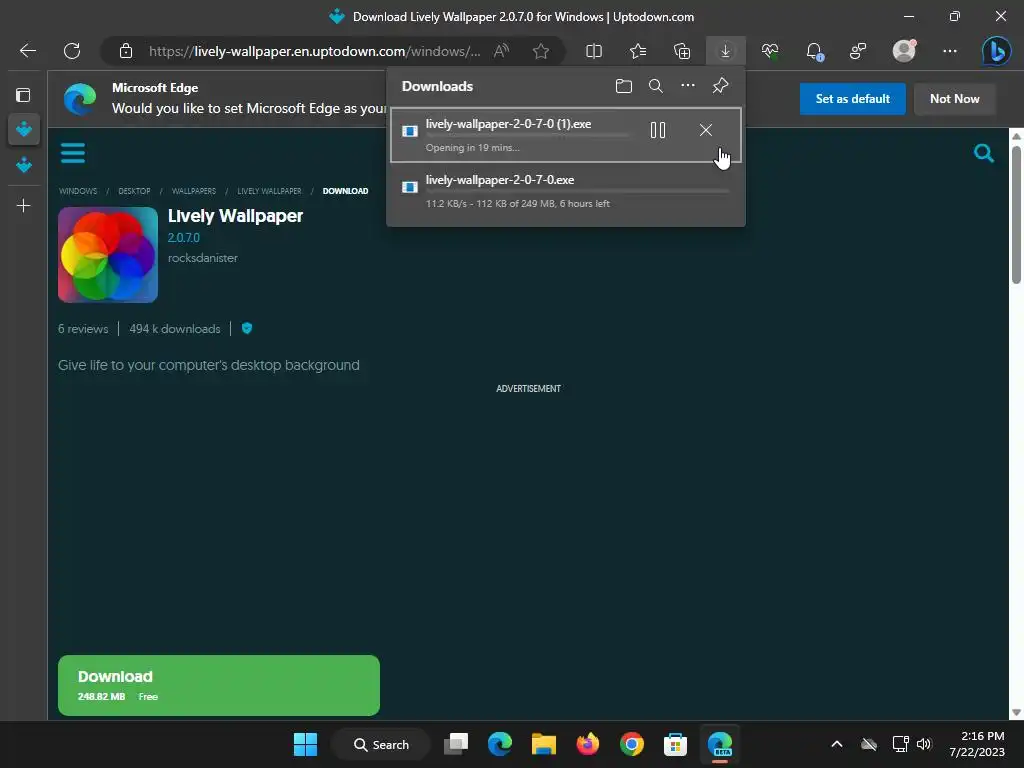Open Uptodown site search magnifier

[x=984, y=153]
